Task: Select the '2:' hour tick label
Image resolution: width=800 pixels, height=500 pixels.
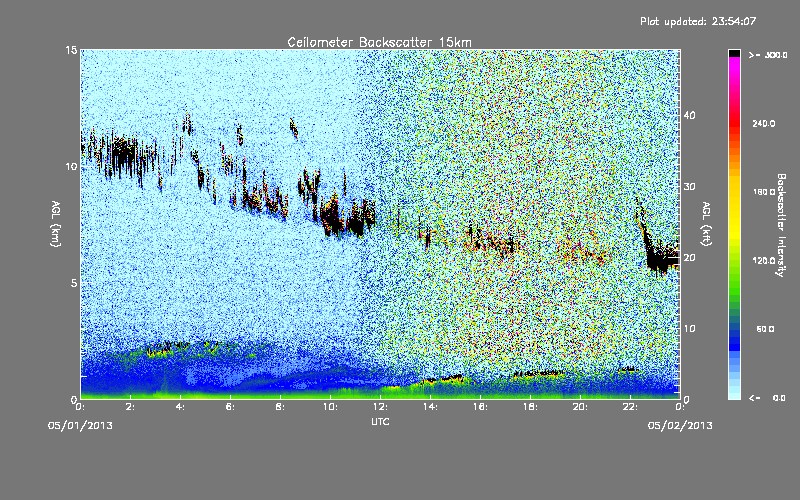Action: (x=131, y=407)
